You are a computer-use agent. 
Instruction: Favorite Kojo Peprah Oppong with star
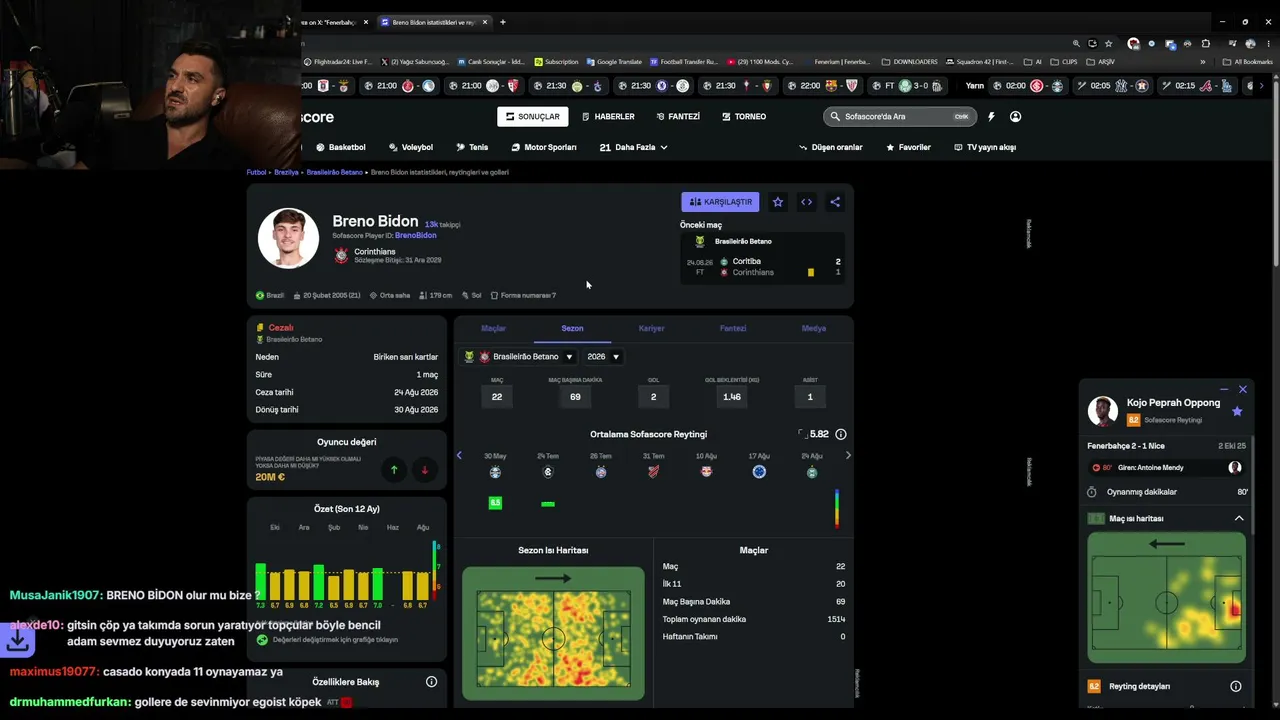[x=1237, y=411]
